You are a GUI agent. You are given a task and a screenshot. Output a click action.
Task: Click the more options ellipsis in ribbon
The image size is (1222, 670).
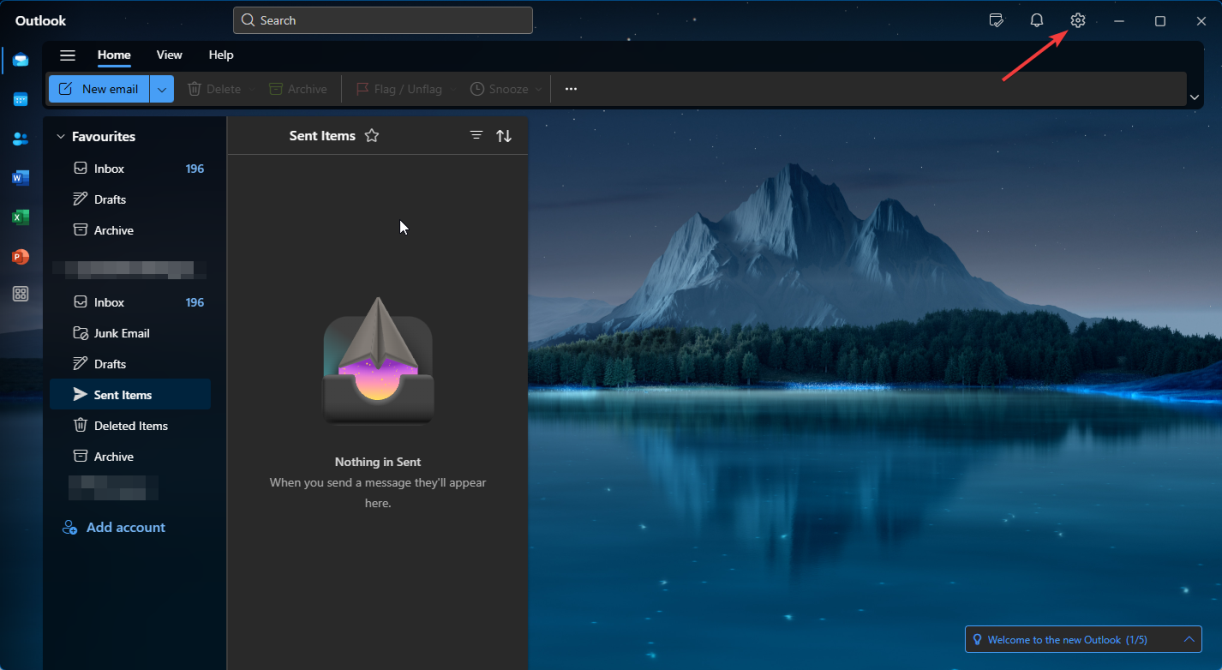pos(571,89)
